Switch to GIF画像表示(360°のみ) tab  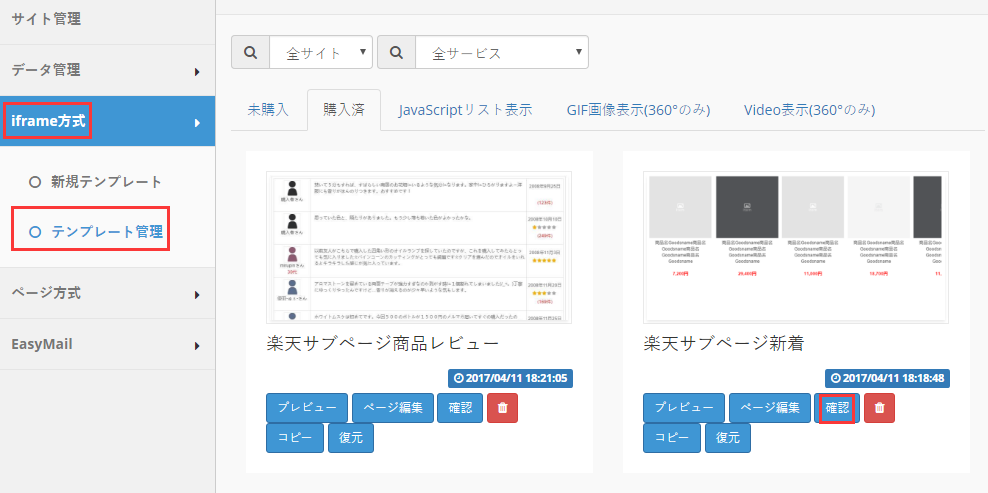pos(638,110)
